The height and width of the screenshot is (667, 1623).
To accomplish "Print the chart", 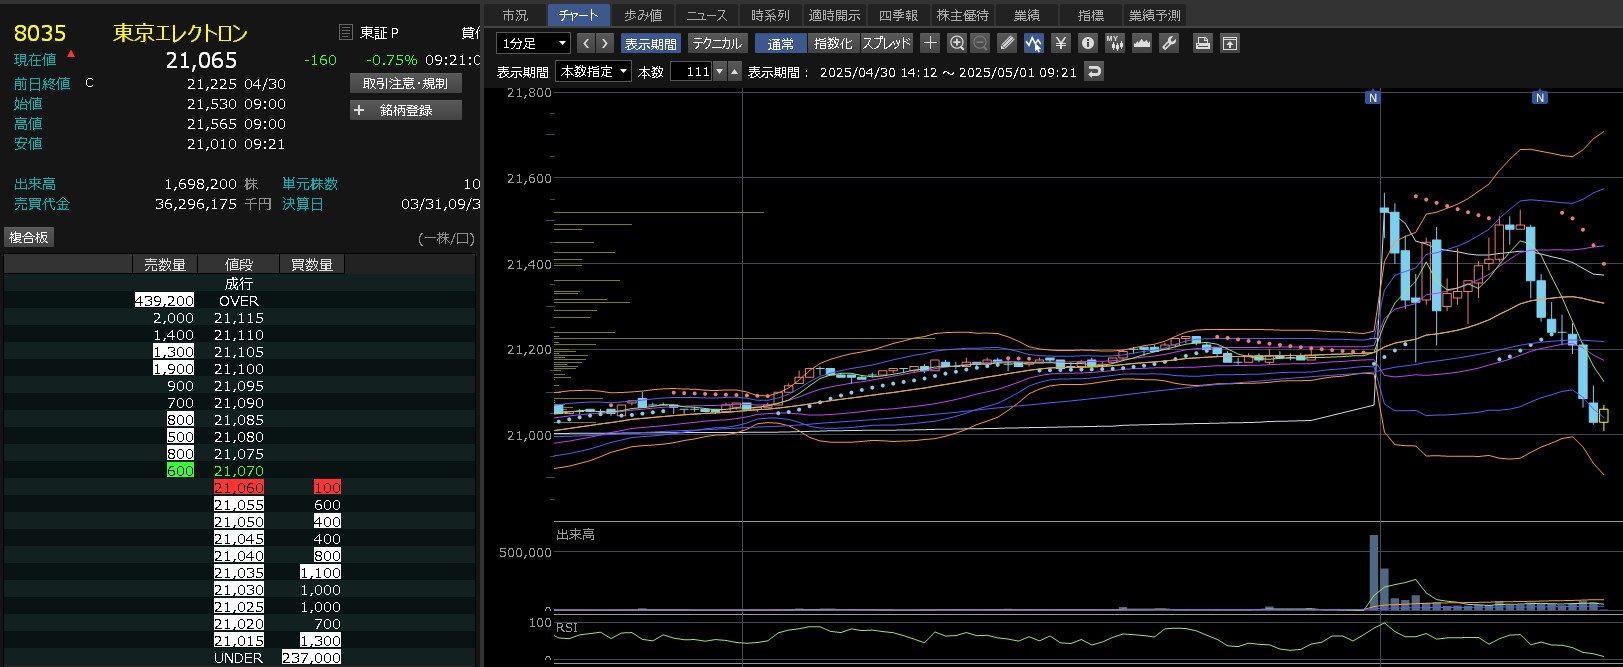I will [1203, 43].
